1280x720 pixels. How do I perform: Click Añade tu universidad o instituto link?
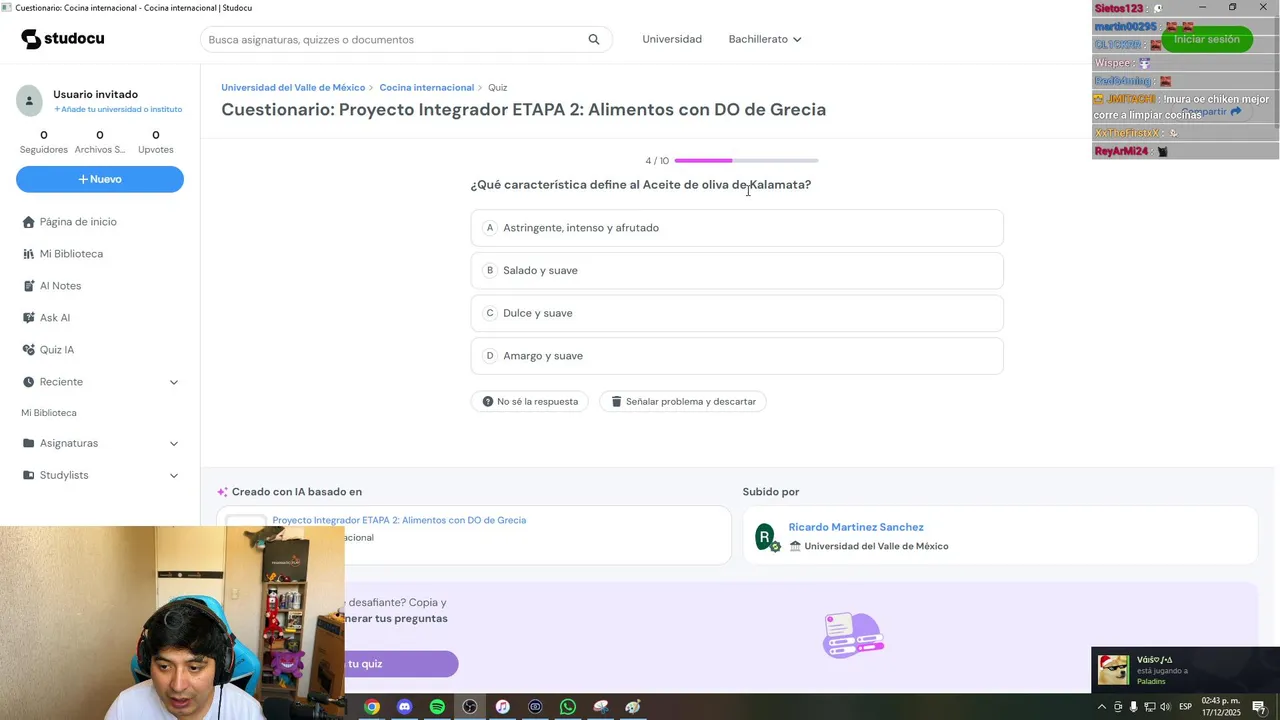(x=118, y=109)
